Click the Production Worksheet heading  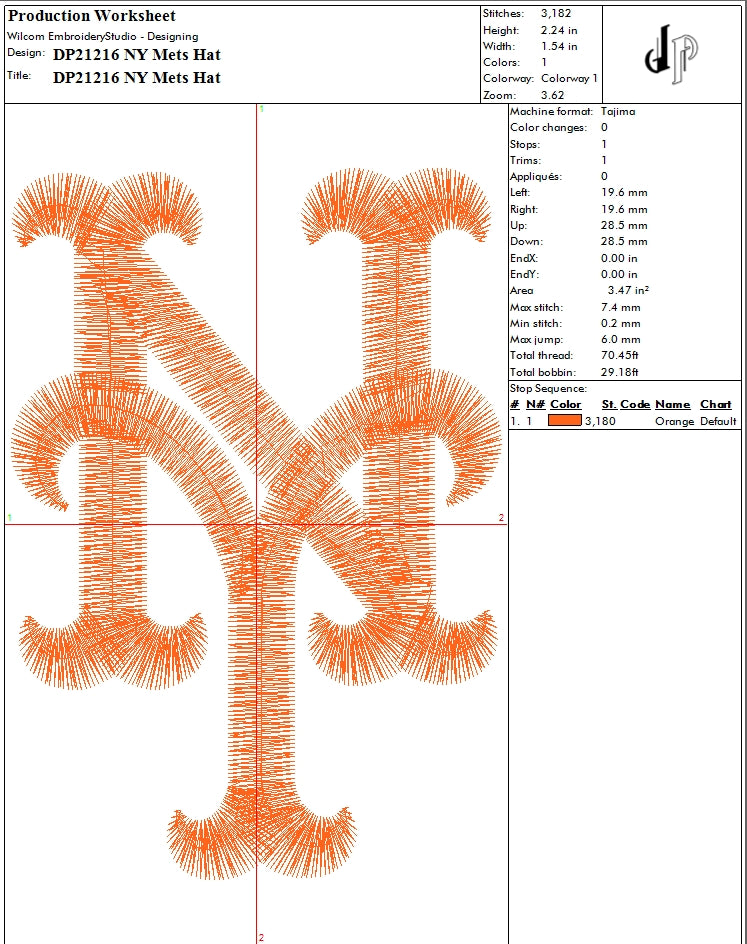click(91, 16)
